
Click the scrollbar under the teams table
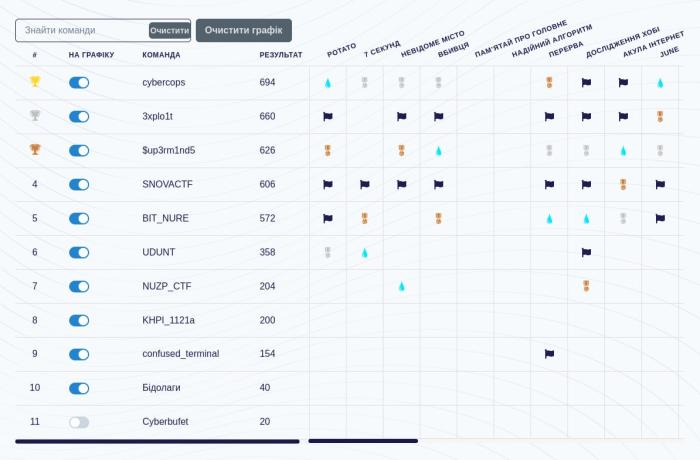[x=157, y=441]
